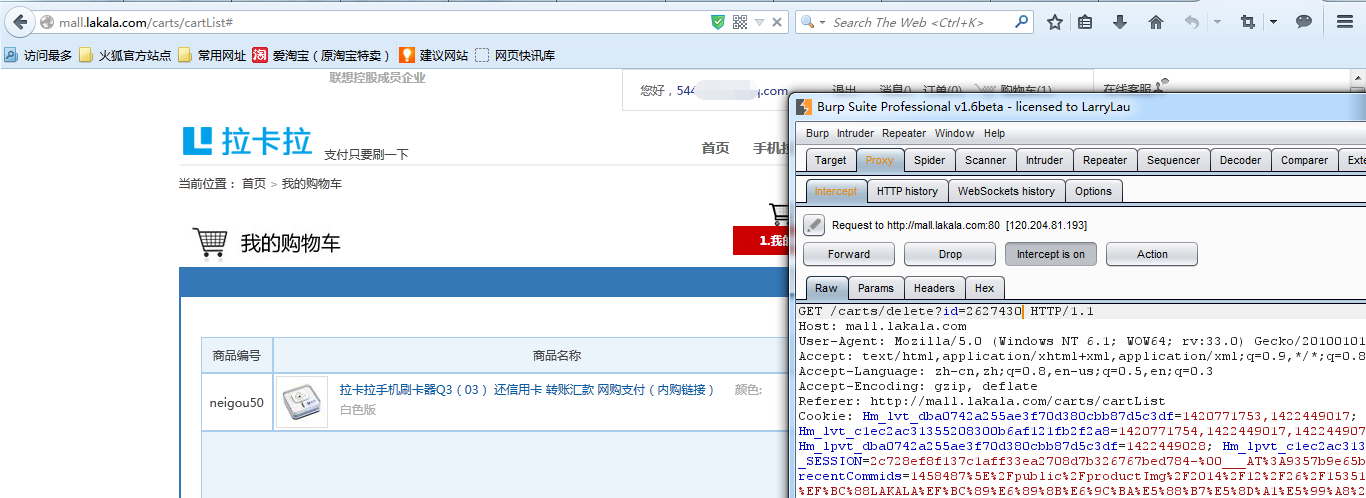
Task: Switch to the Sequencer tab
Action: click(1173, 160)
